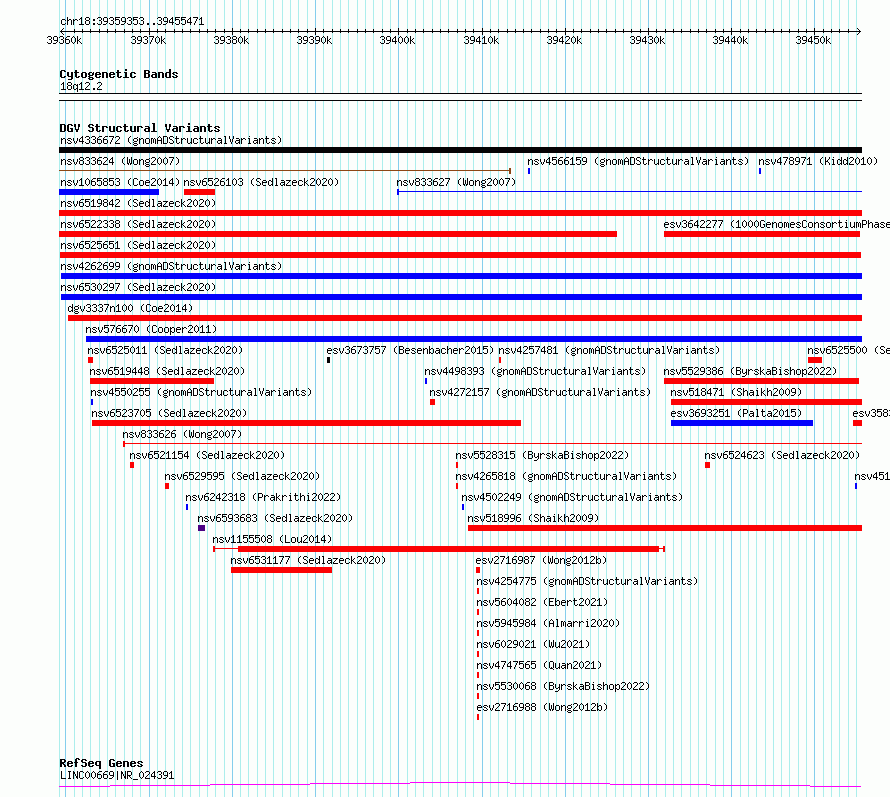This screenshot has height=797, width=890.
Task: Select the black nsv4336672 variant bar
Action: (460, 150)
